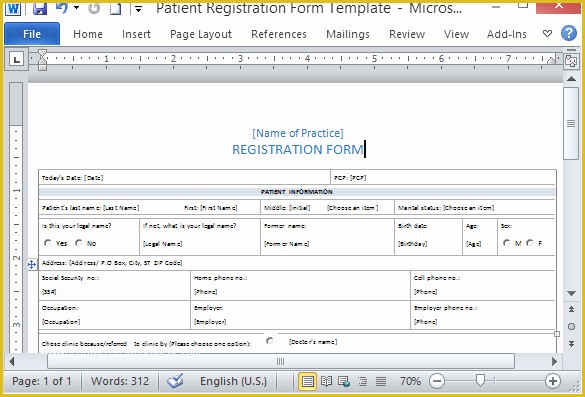Select F radio for Sex
585x397 pixels.
529,243
